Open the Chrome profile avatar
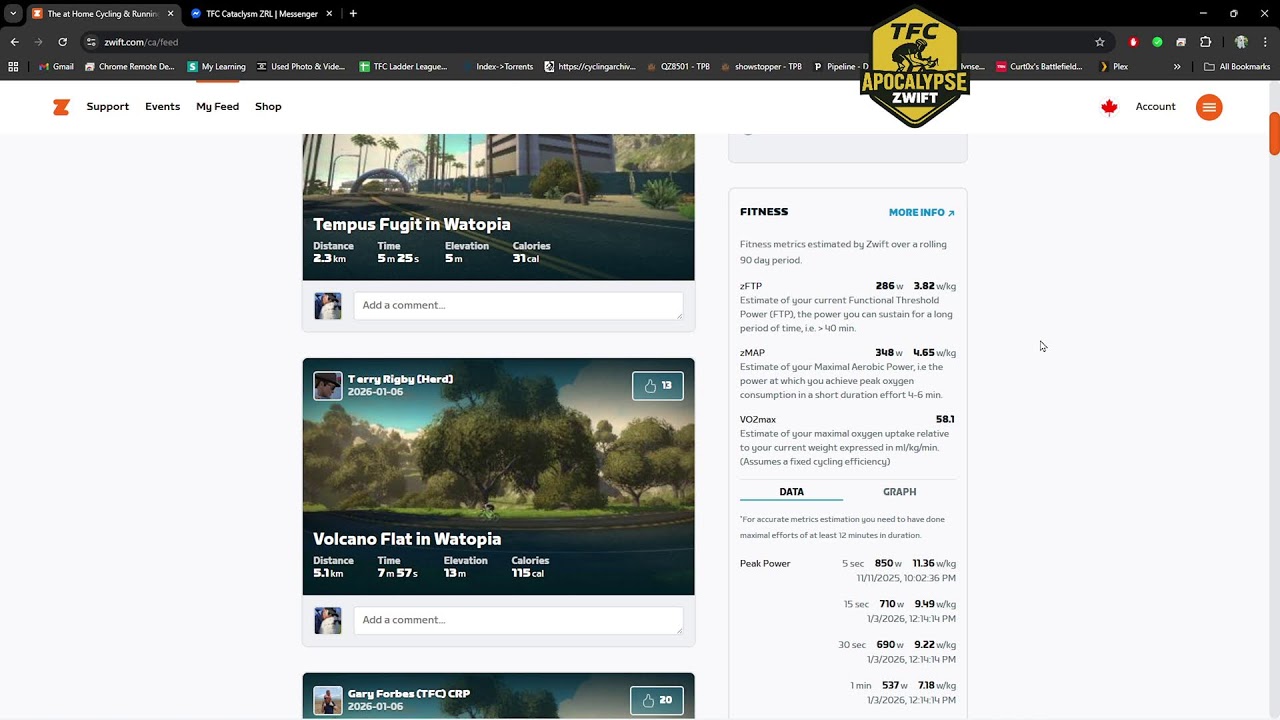Image resolution: width=1280 pixels, height=720 pixels. tap(1241, 42)
